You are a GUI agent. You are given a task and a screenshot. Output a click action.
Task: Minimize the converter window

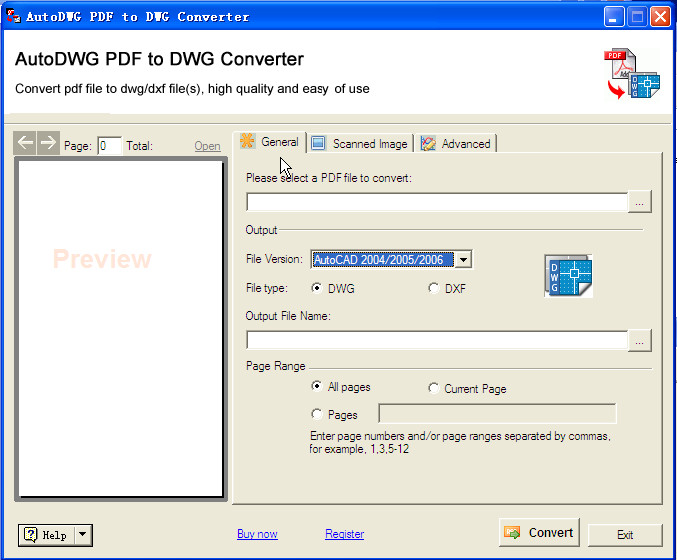(613, 17)
